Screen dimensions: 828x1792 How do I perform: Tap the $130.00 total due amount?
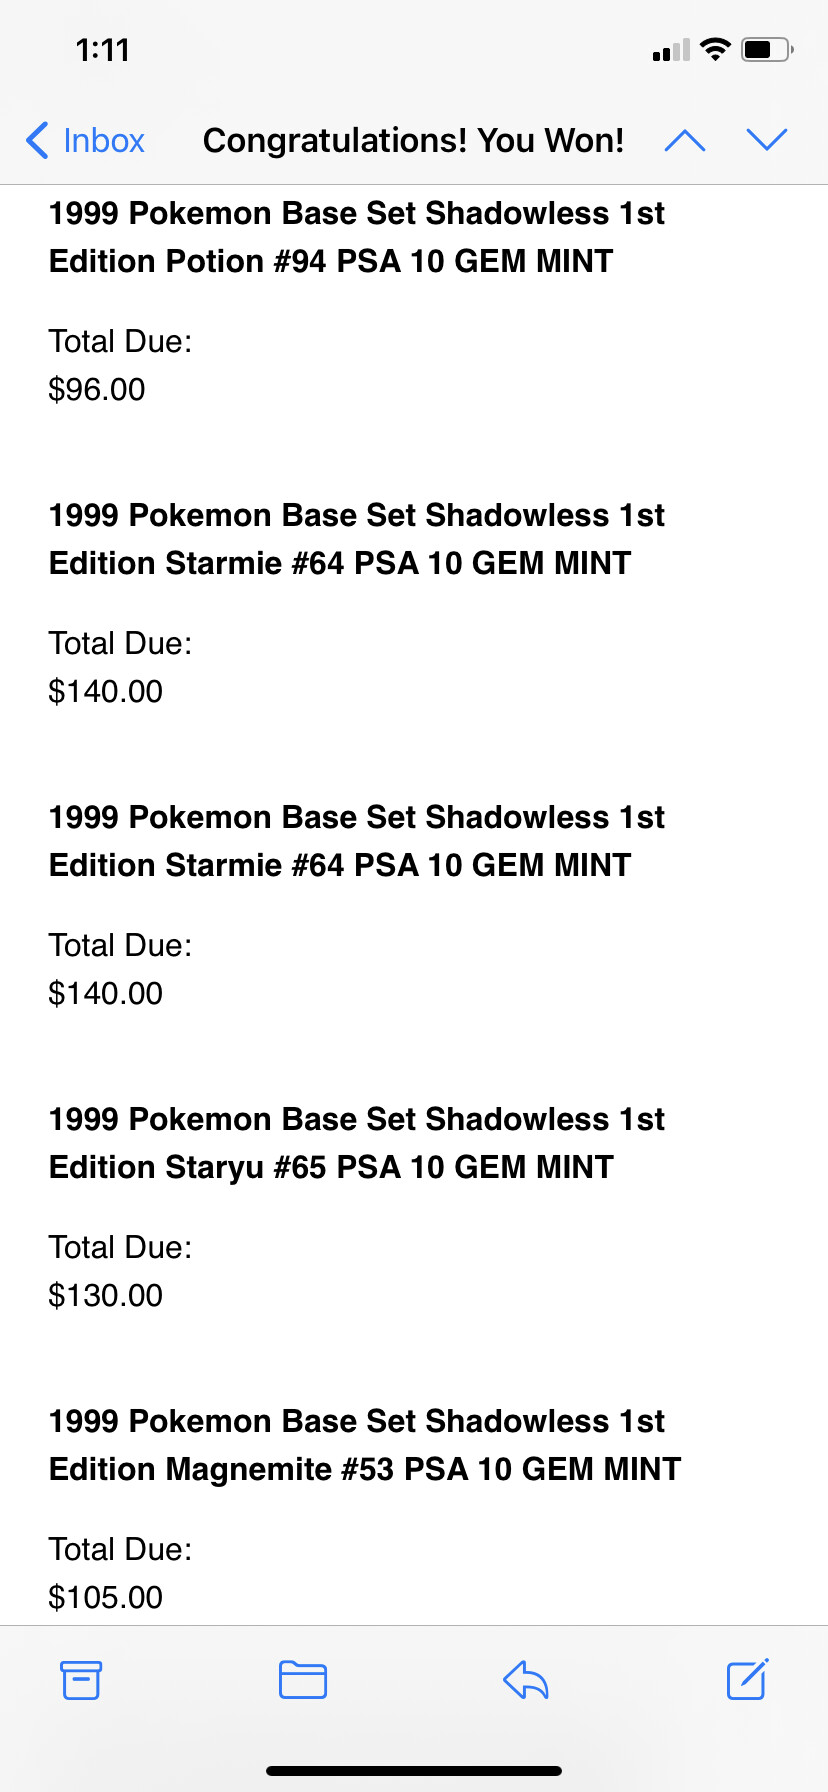tap(105, 1295)
